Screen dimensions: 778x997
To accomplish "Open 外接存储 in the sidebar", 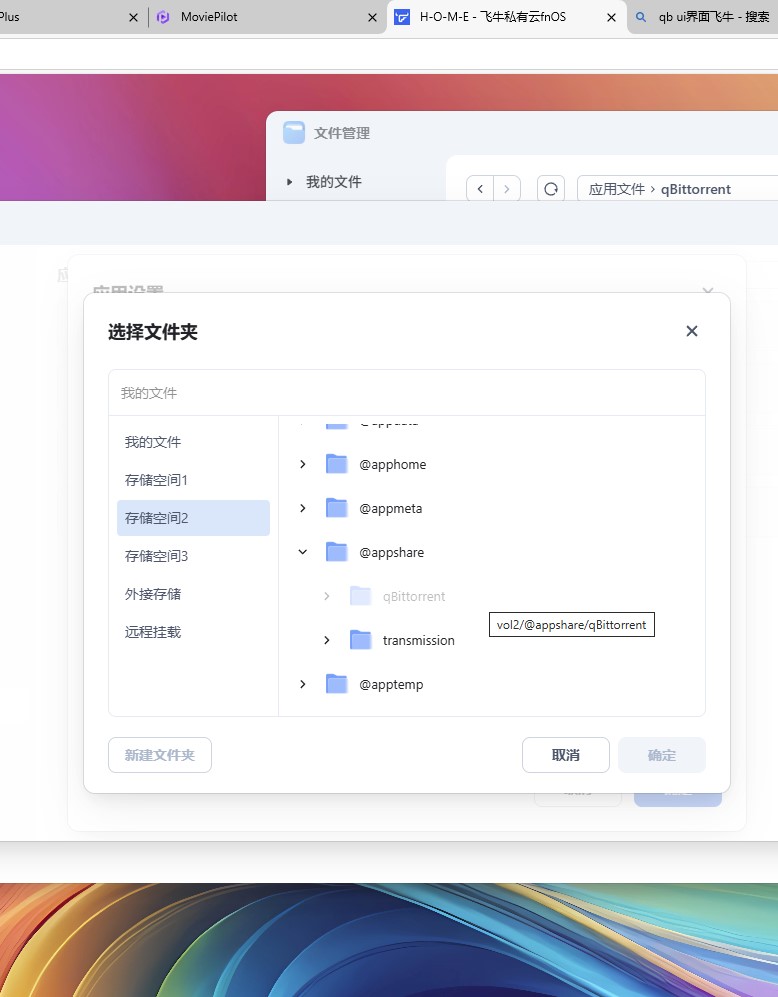I will click(x=153, y=594).
